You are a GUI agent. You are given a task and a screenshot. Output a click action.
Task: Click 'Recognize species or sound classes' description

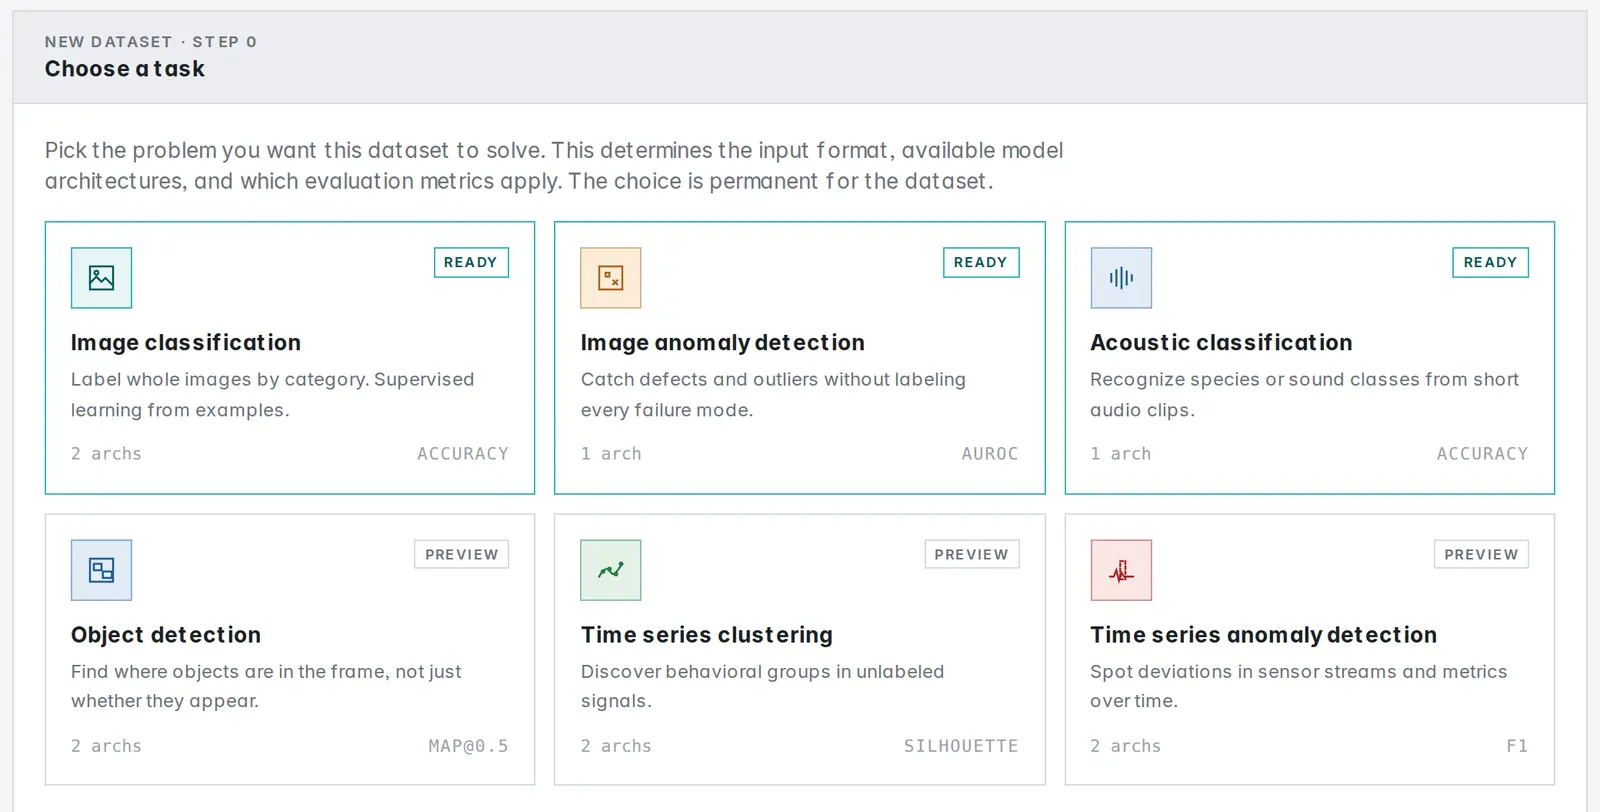[x=1304, y=395]
